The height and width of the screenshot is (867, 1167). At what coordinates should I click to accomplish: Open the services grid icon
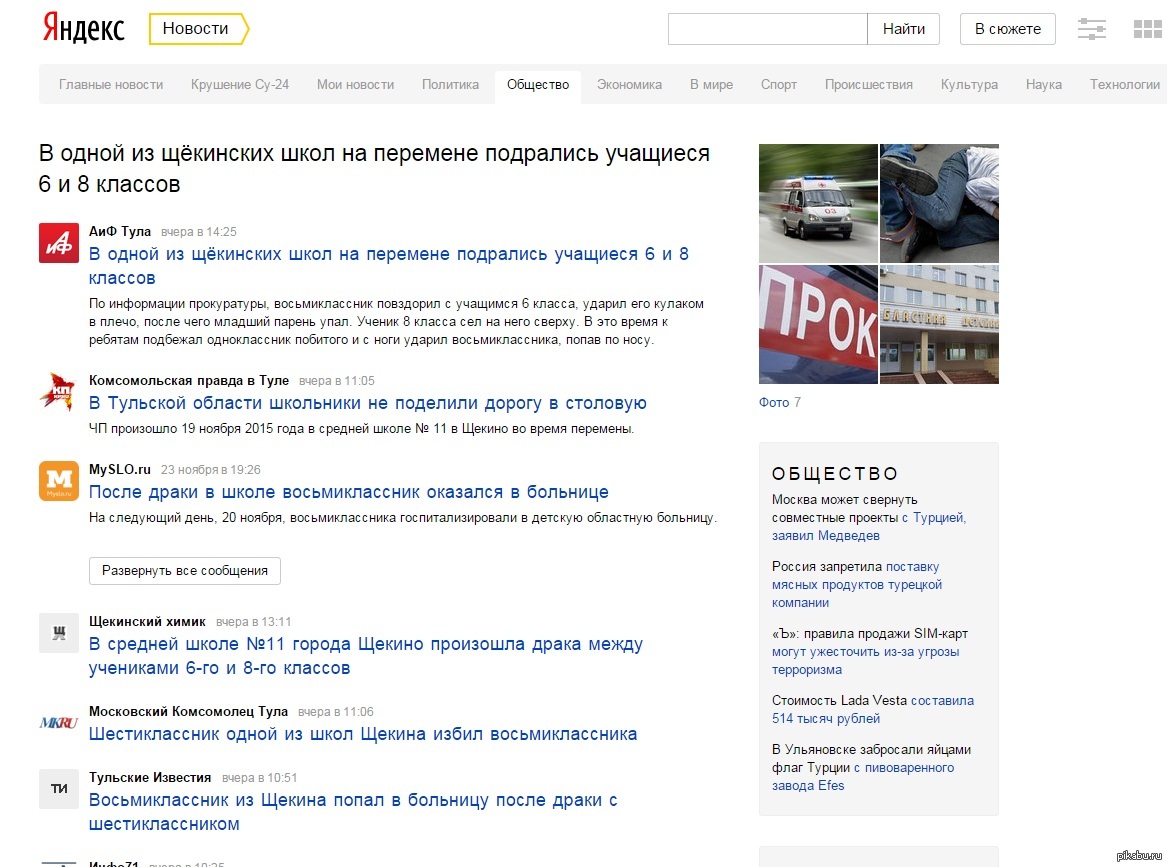(x=1147, y=29)
